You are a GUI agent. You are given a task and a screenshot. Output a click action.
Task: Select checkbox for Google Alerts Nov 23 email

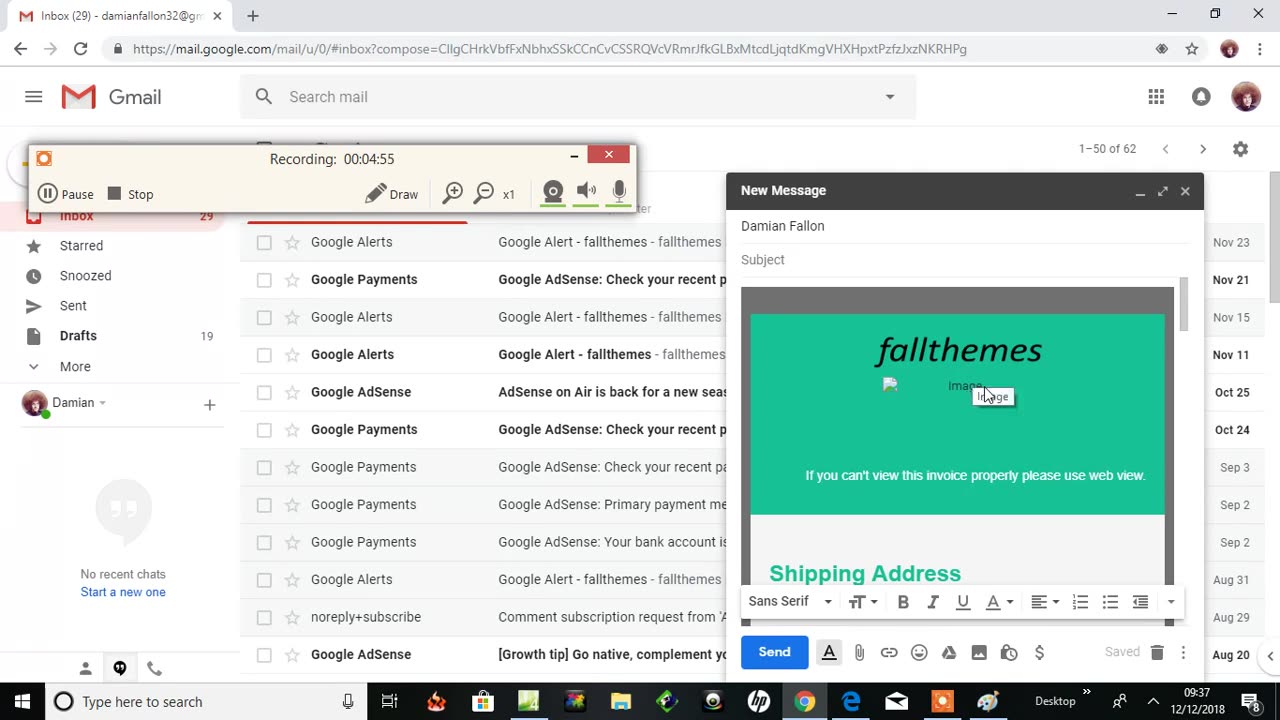(x=264, y=242)
